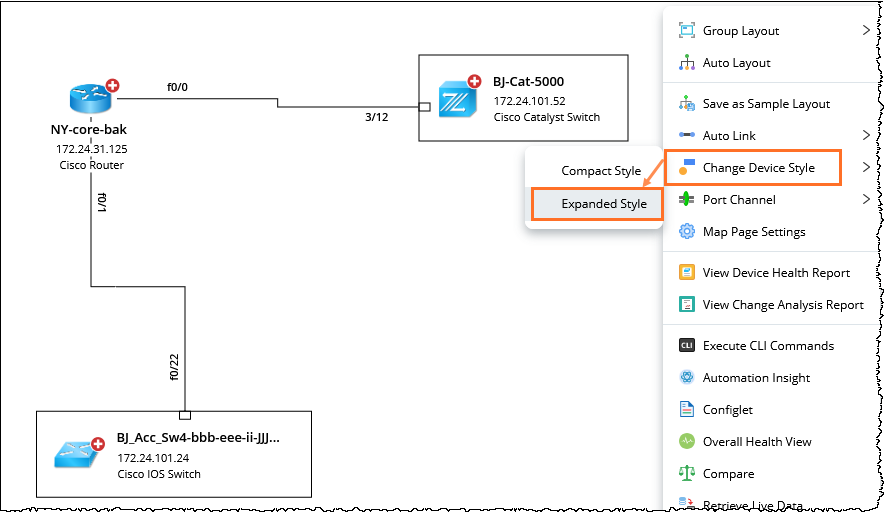Expand the Auto Link submenu arrow
Screen dimensions: 884x513
tap(866, 135)
